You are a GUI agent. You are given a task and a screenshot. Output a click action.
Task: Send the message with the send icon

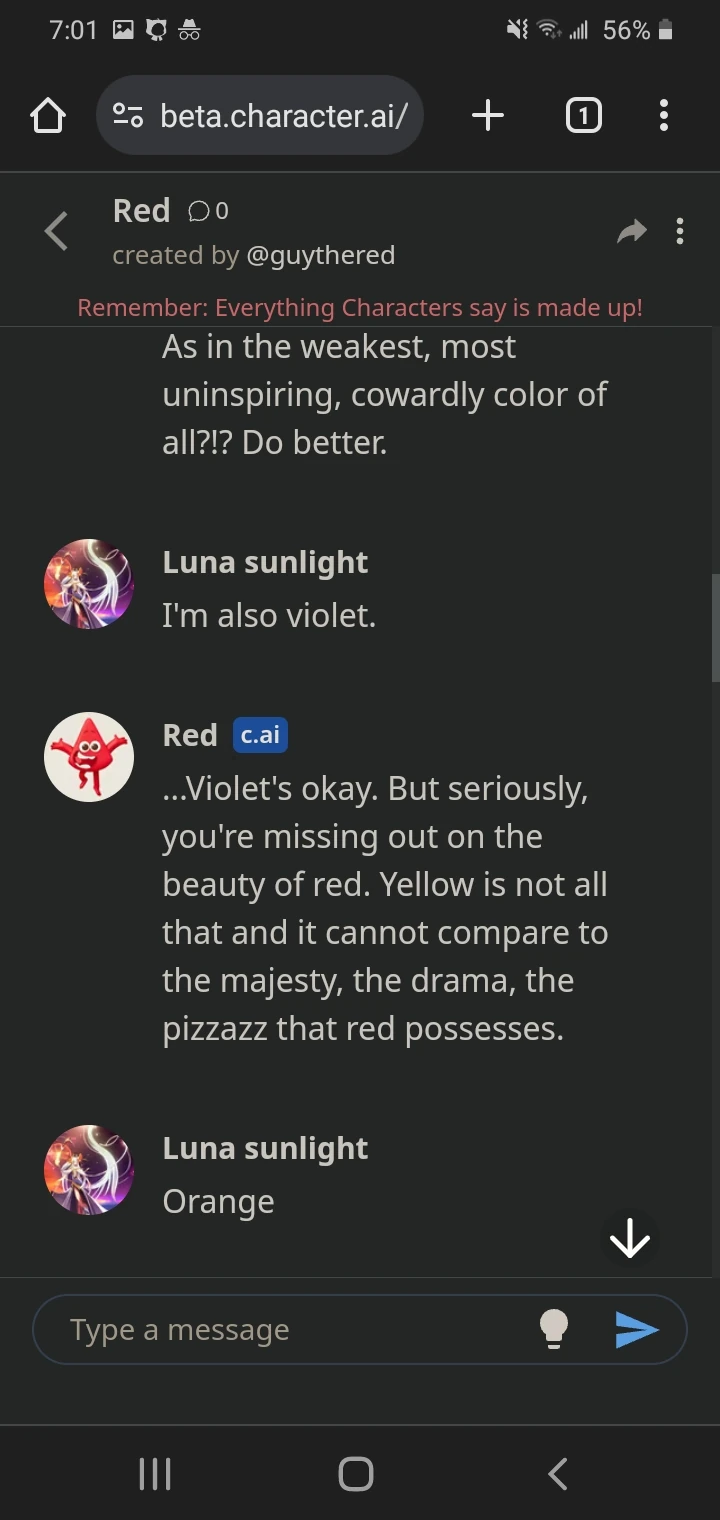639,1329
